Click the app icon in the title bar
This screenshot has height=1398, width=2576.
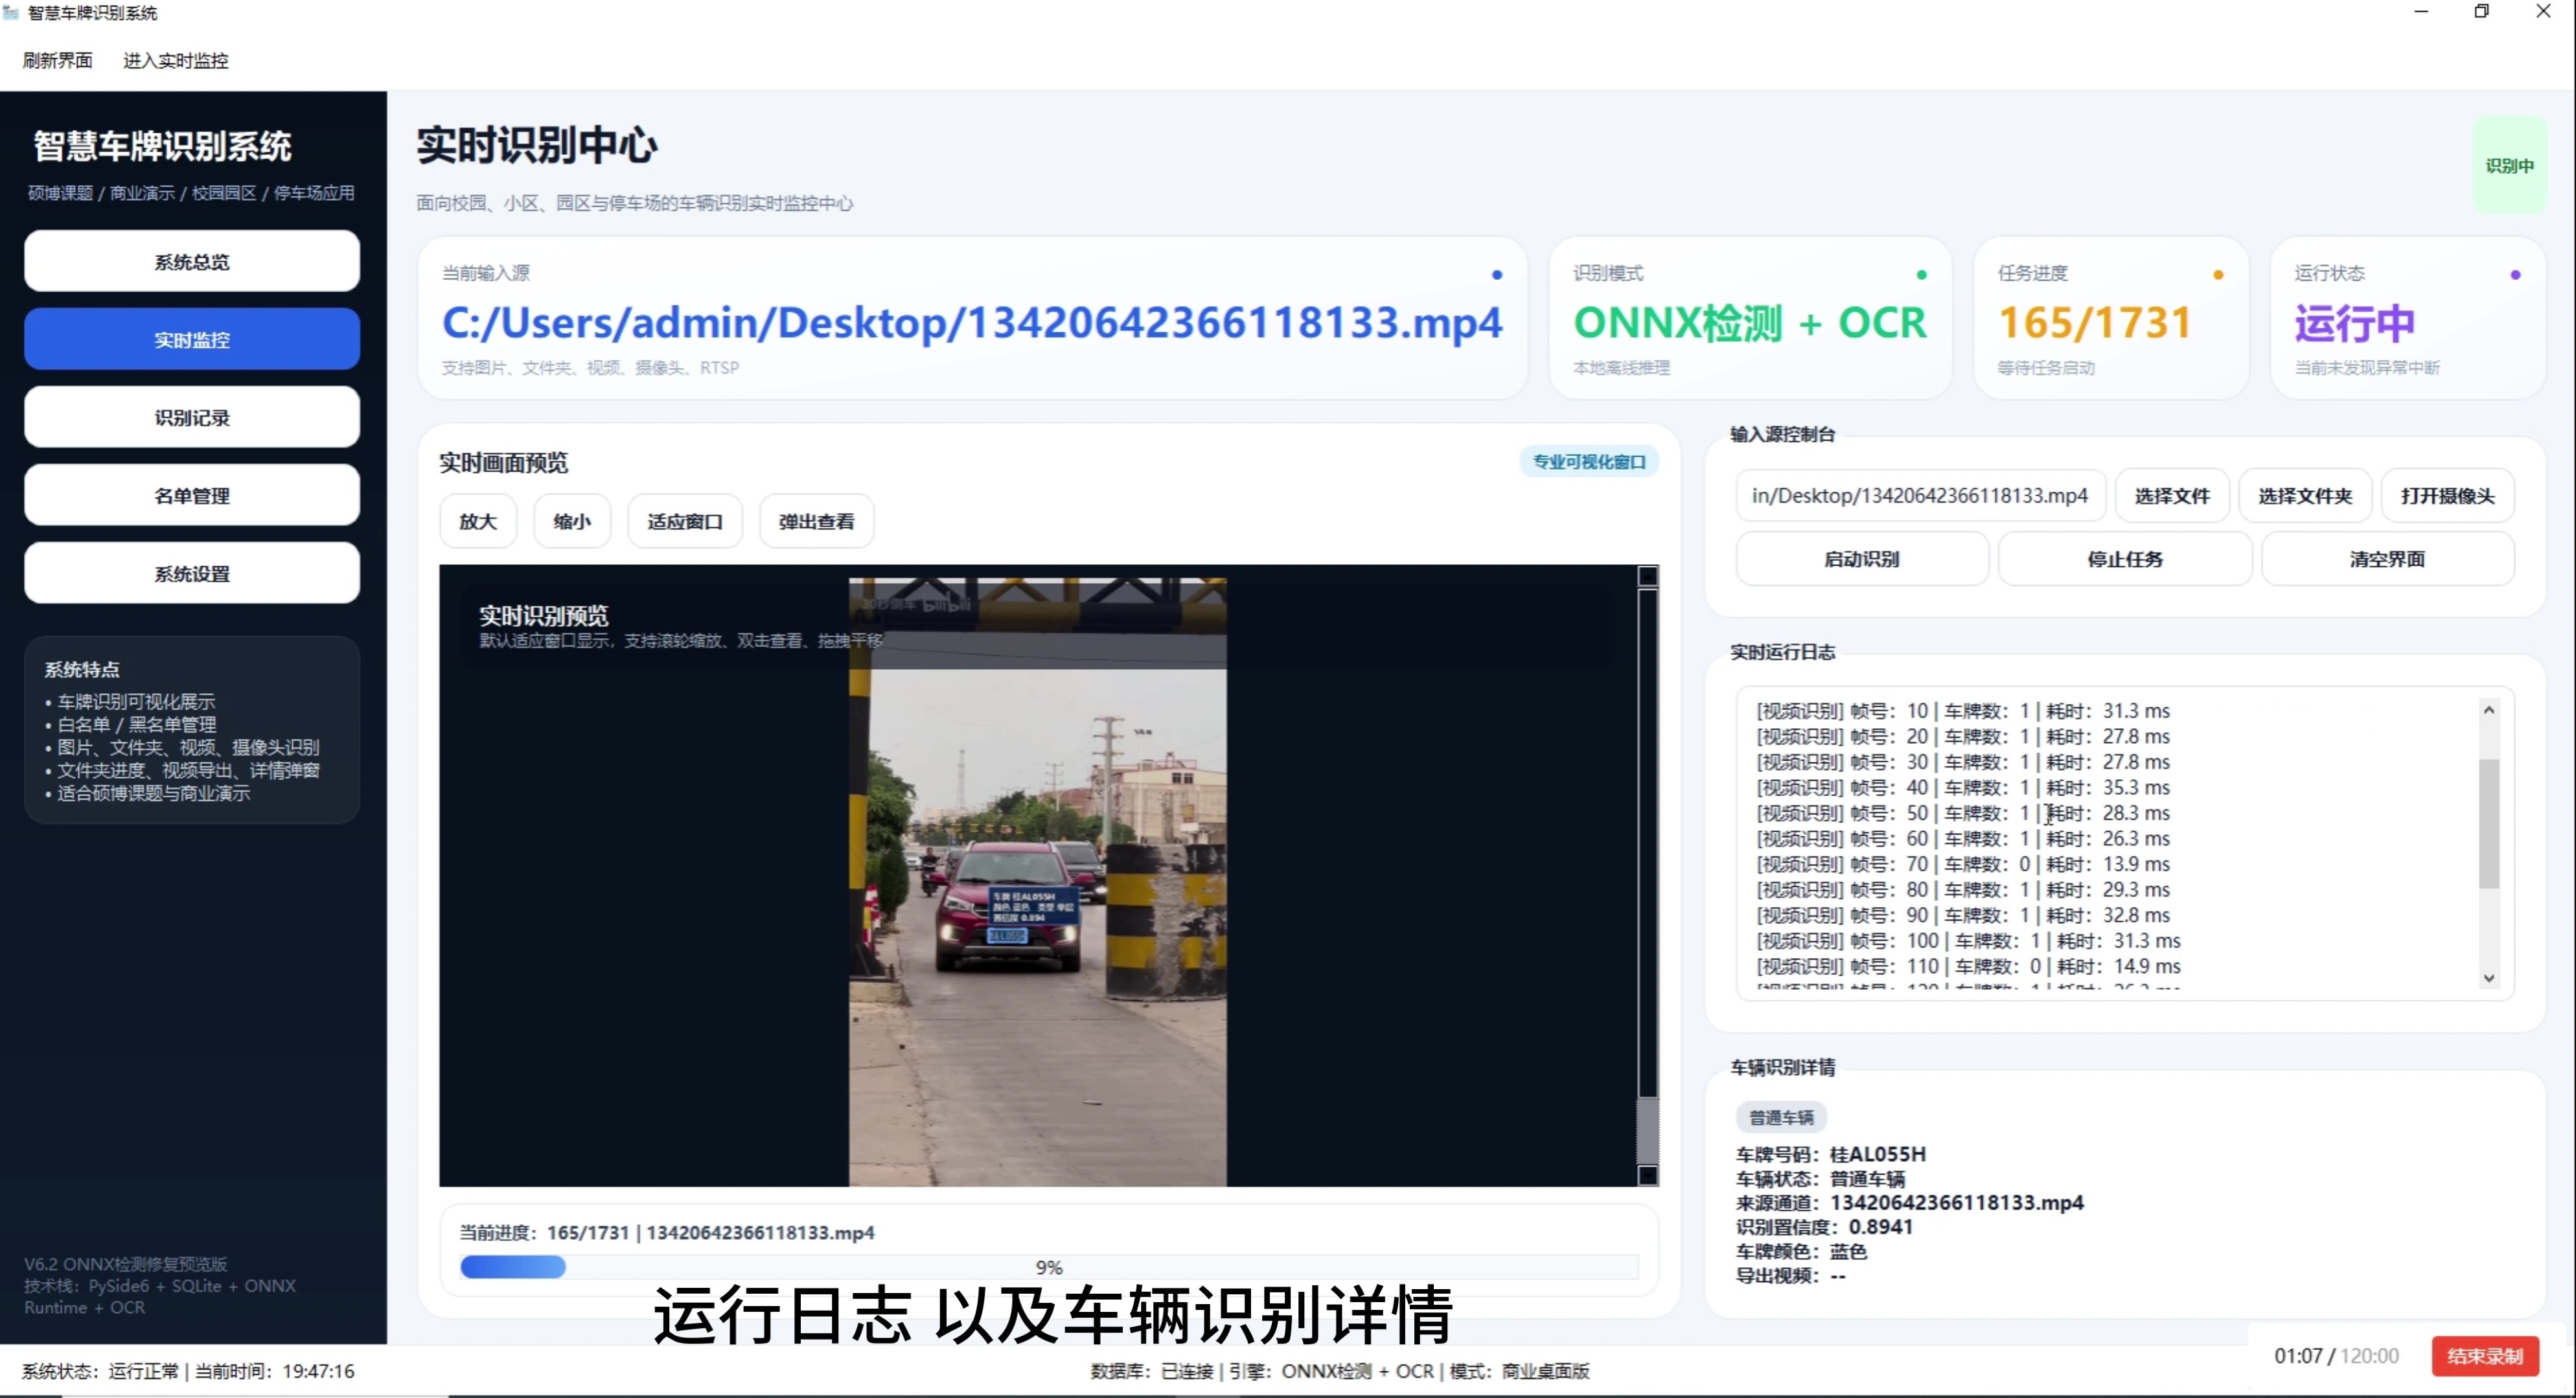(11, 13)
